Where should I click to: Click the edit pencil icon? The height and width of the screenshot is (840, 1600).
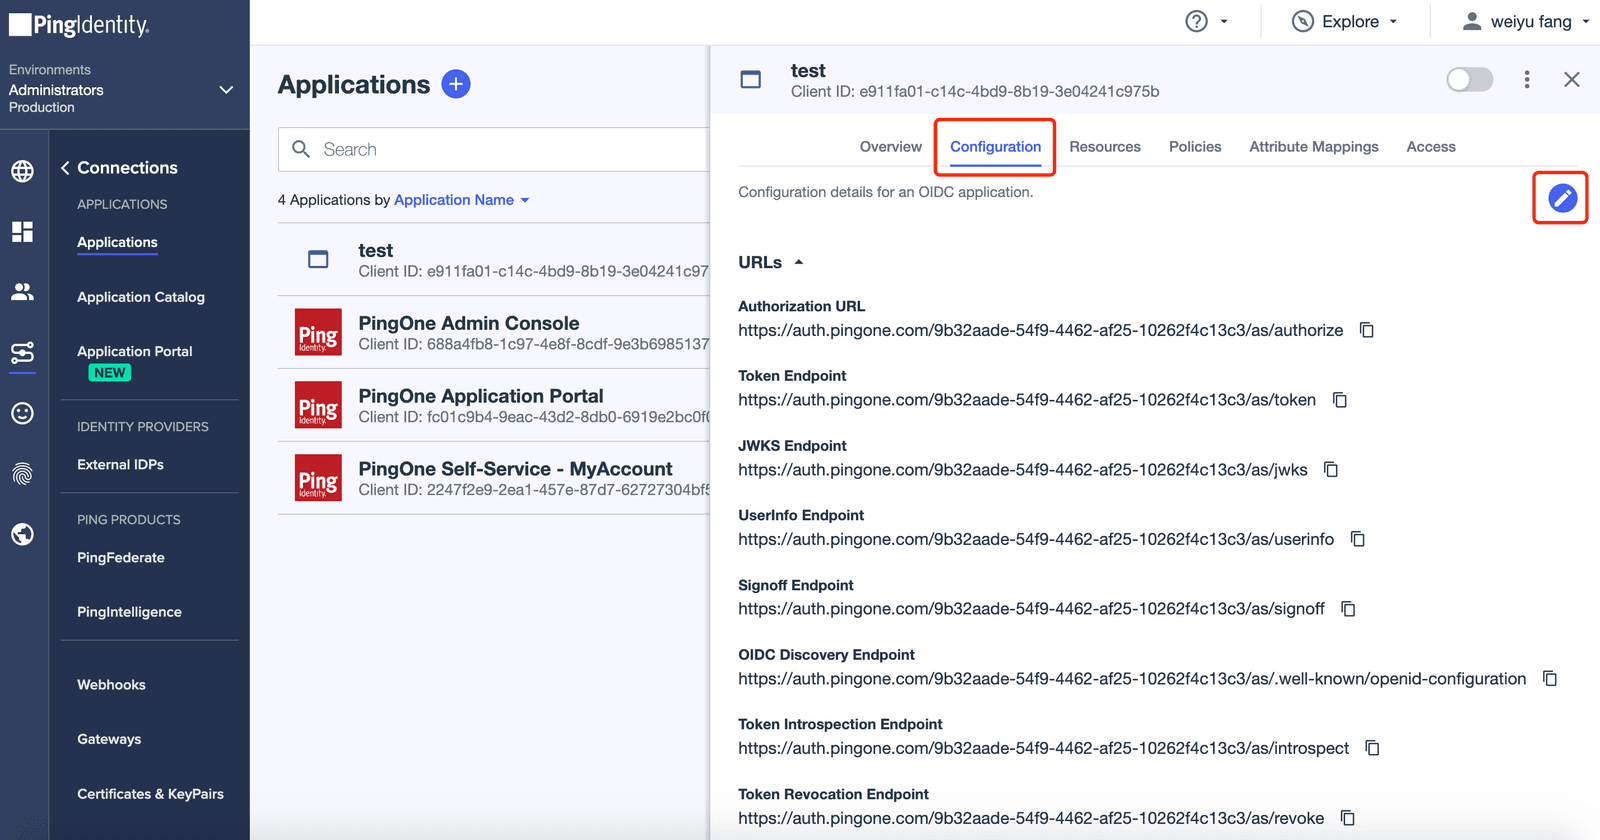coord(1562,198)
